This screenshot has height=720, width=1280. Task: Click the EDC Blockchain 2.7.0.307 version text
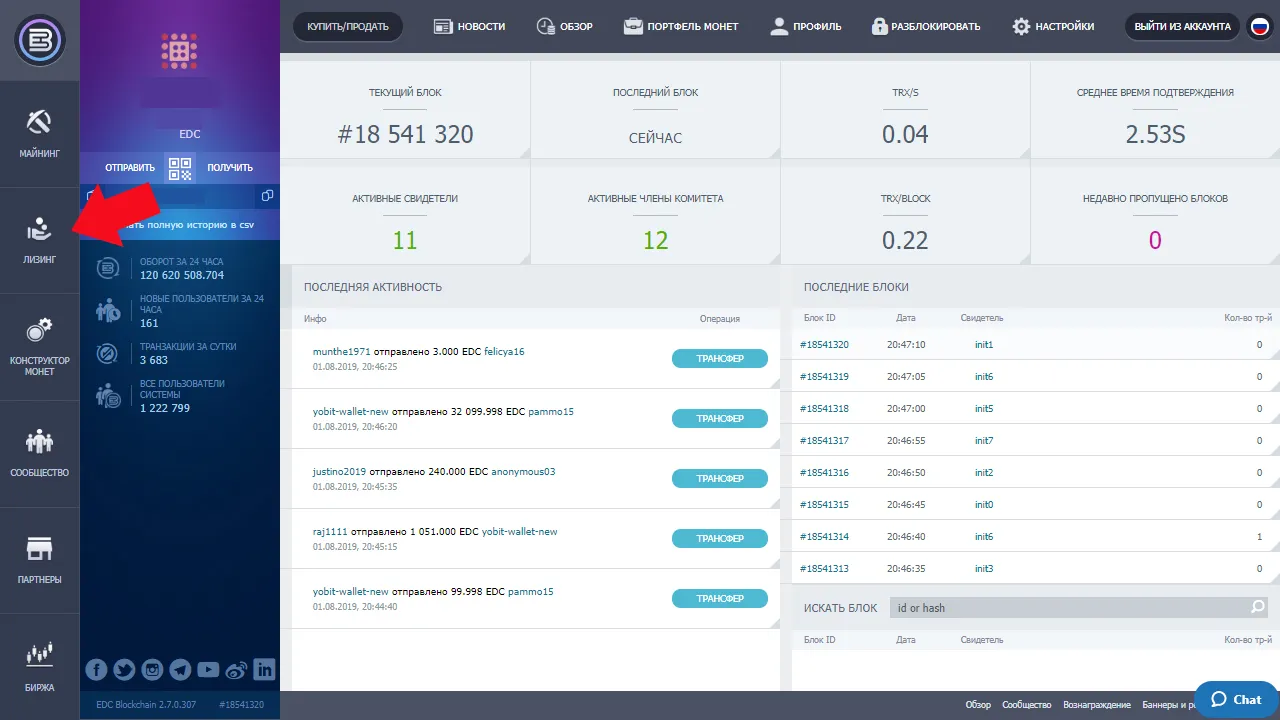(x=146, y=705)
